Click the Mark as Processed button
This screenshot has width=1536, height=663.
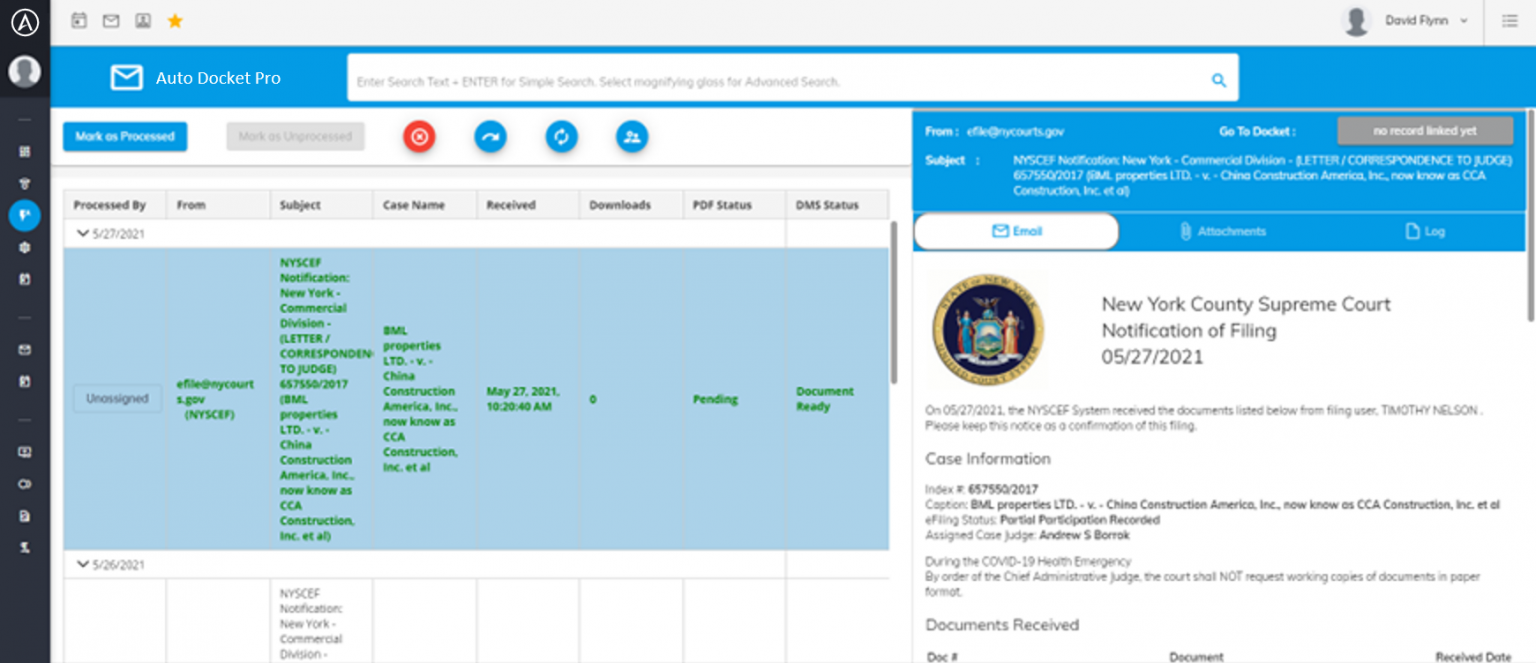coord(124,136)
